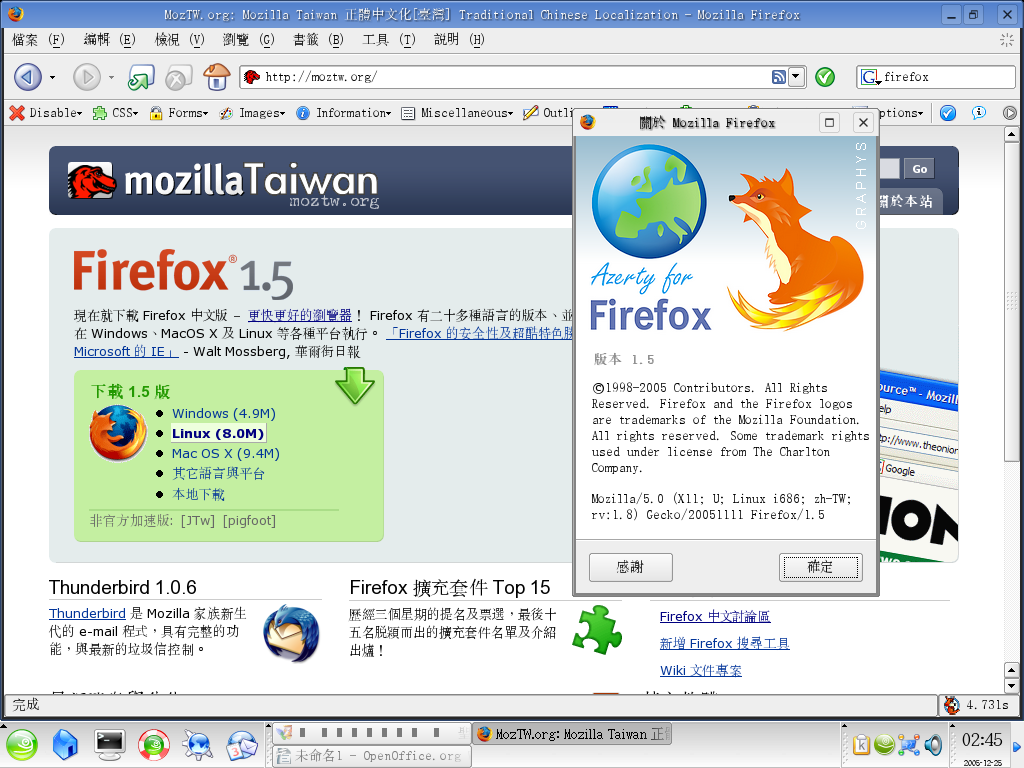Click the Home toolbar icon
This screenshot has width=1024, height=768.
(216, 77)
